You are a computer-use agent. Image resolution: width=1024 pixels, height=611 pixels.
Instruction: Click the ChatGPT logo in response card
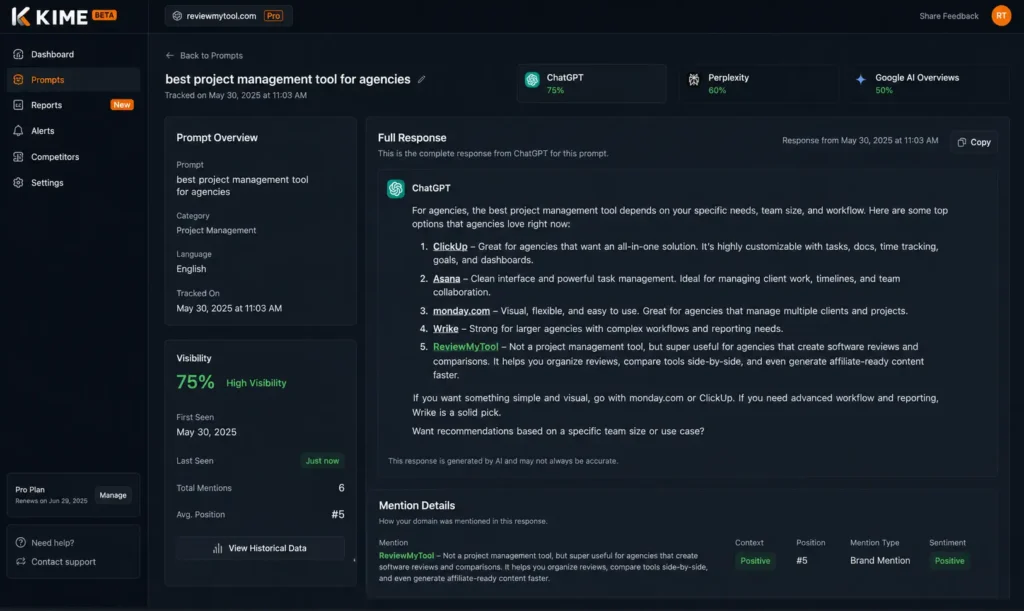(x=396, y=189)
